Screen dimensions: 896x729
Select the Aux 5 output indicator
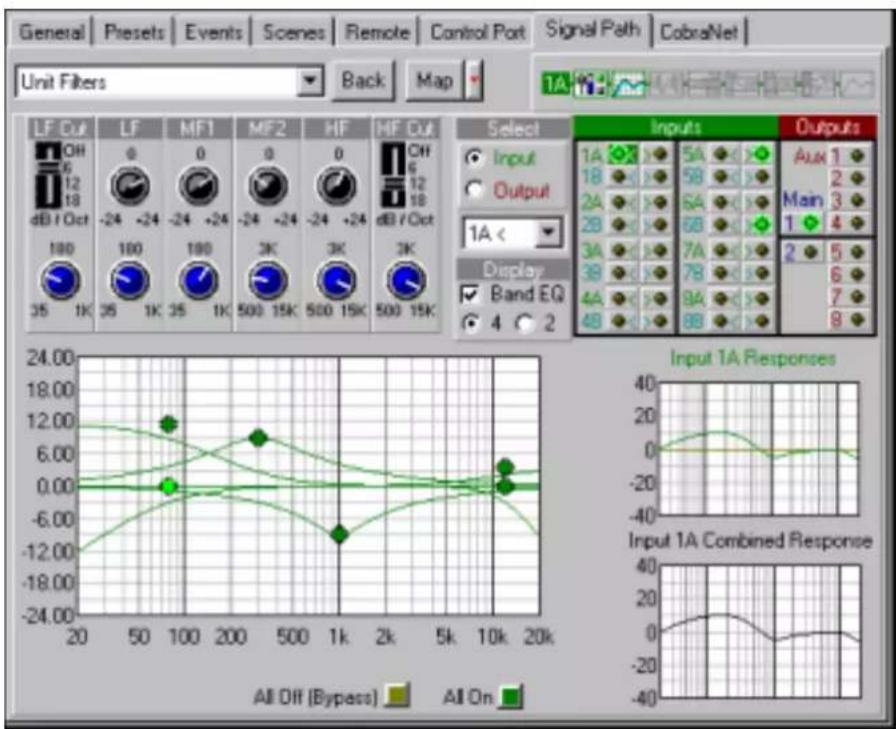coord(857,252)
